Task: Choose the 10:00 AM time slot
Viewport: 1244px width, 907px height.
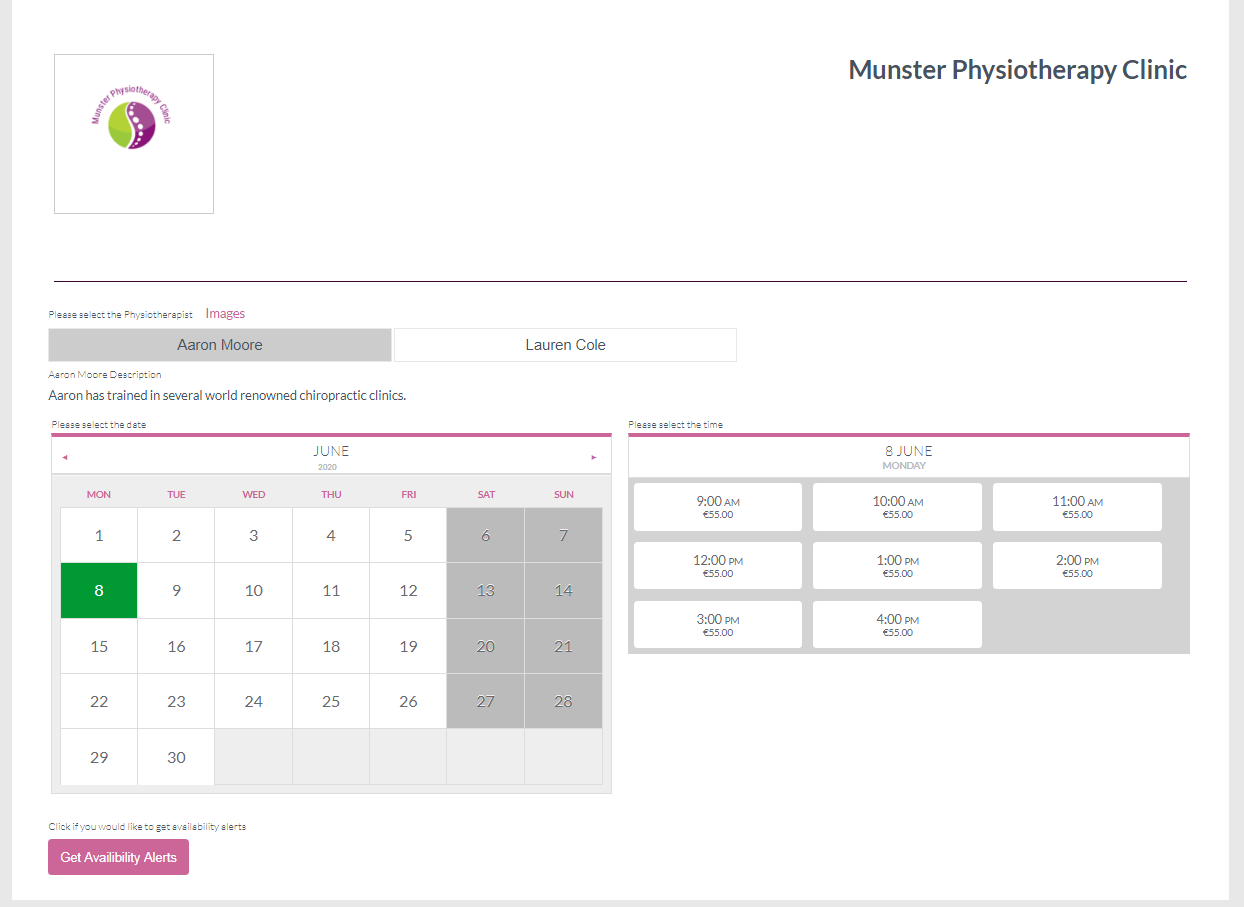Action: pos(898,507)
